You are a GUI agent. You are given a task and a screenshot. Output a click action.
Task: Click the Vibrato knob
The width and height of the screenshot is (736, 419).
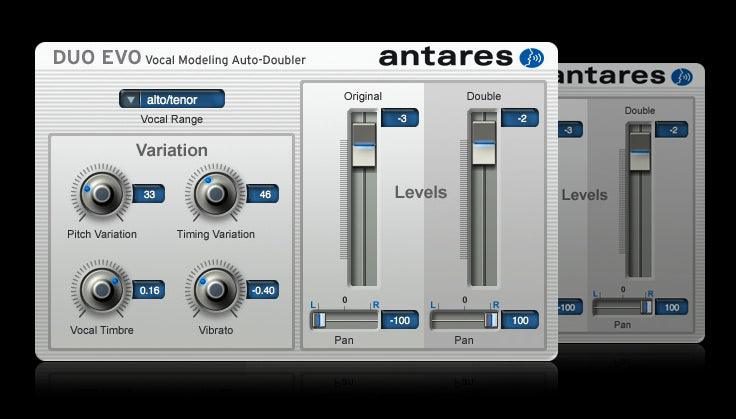pos(215,289)
